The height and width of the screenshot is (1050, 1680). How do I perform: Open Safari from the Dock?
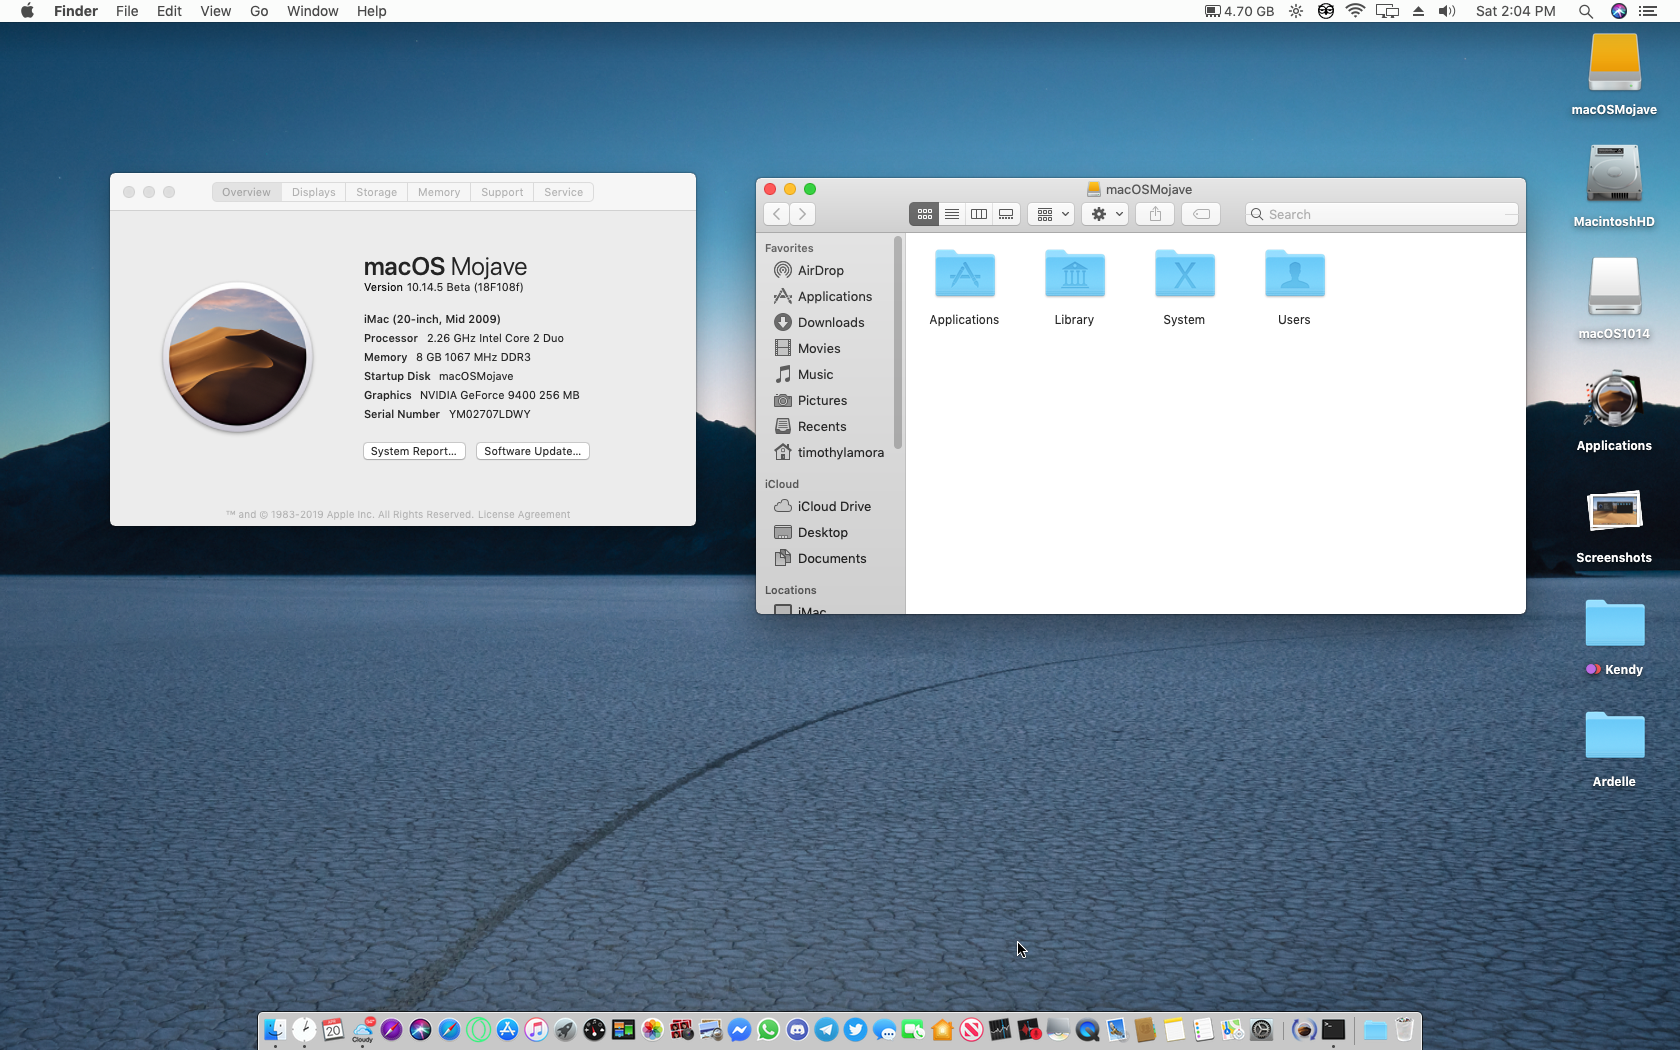coord(450,1029)
